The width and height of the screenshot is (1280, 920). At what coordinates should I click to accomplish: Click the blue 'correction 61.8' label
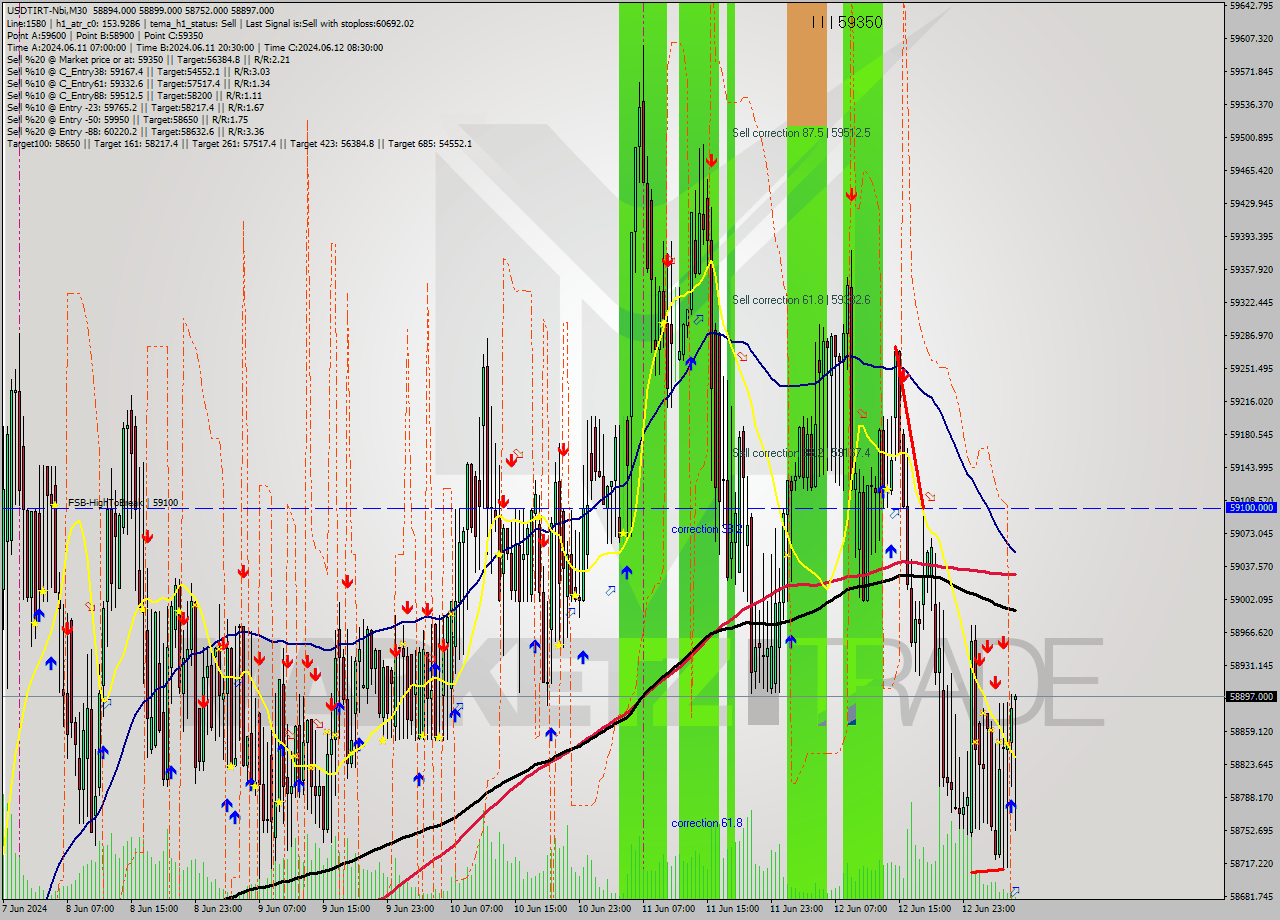[707, 823]
